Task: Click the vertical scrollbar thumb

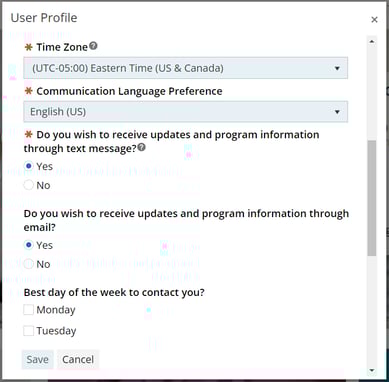Action: [x=372, y=198]
